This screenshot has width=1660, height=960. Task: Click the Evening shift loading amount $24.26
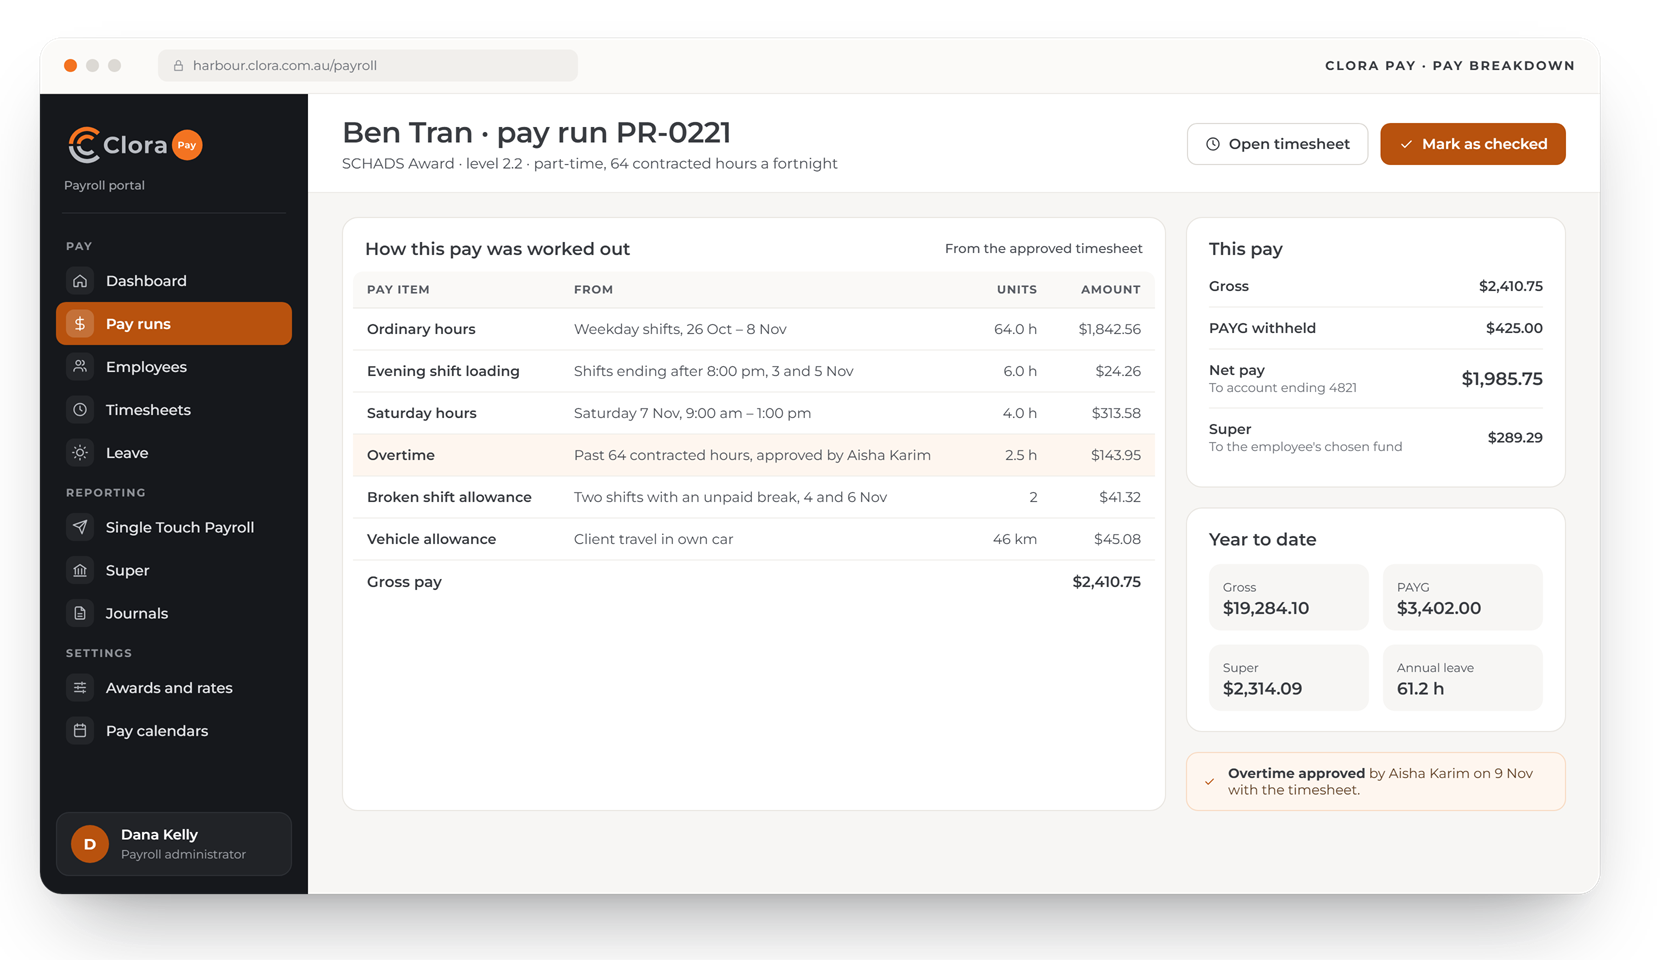[1118, 371]
